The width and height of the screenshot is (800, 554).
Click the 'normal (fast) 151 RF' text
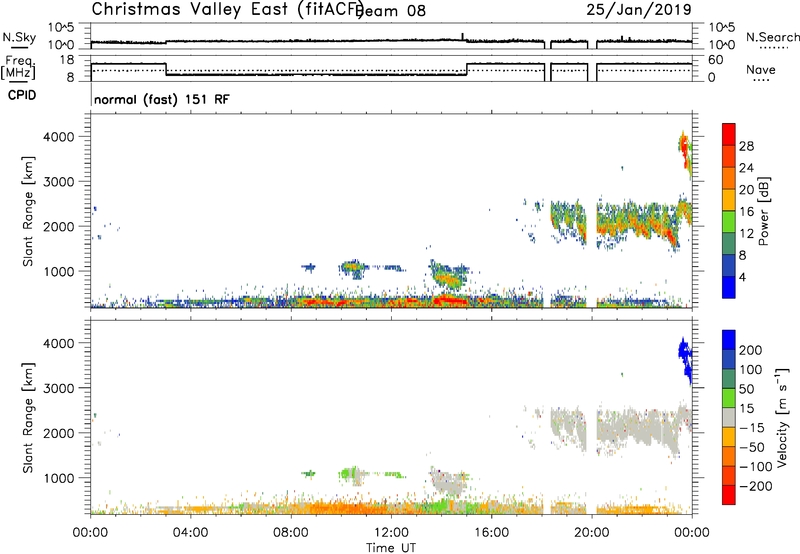[162, 99]
